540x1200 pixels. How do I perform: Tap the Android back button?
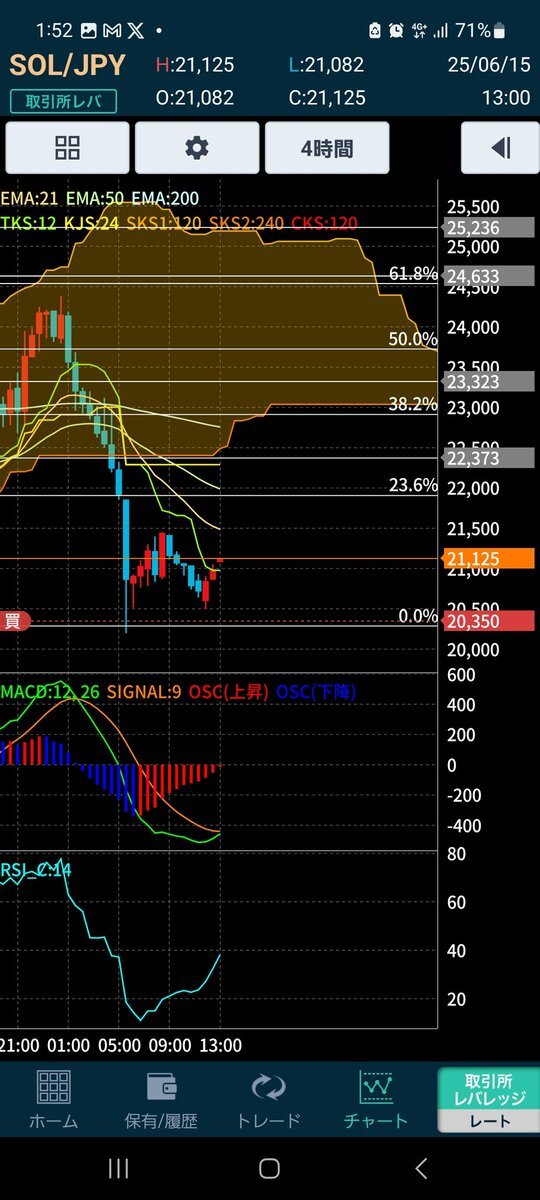tap(422, 1168)
